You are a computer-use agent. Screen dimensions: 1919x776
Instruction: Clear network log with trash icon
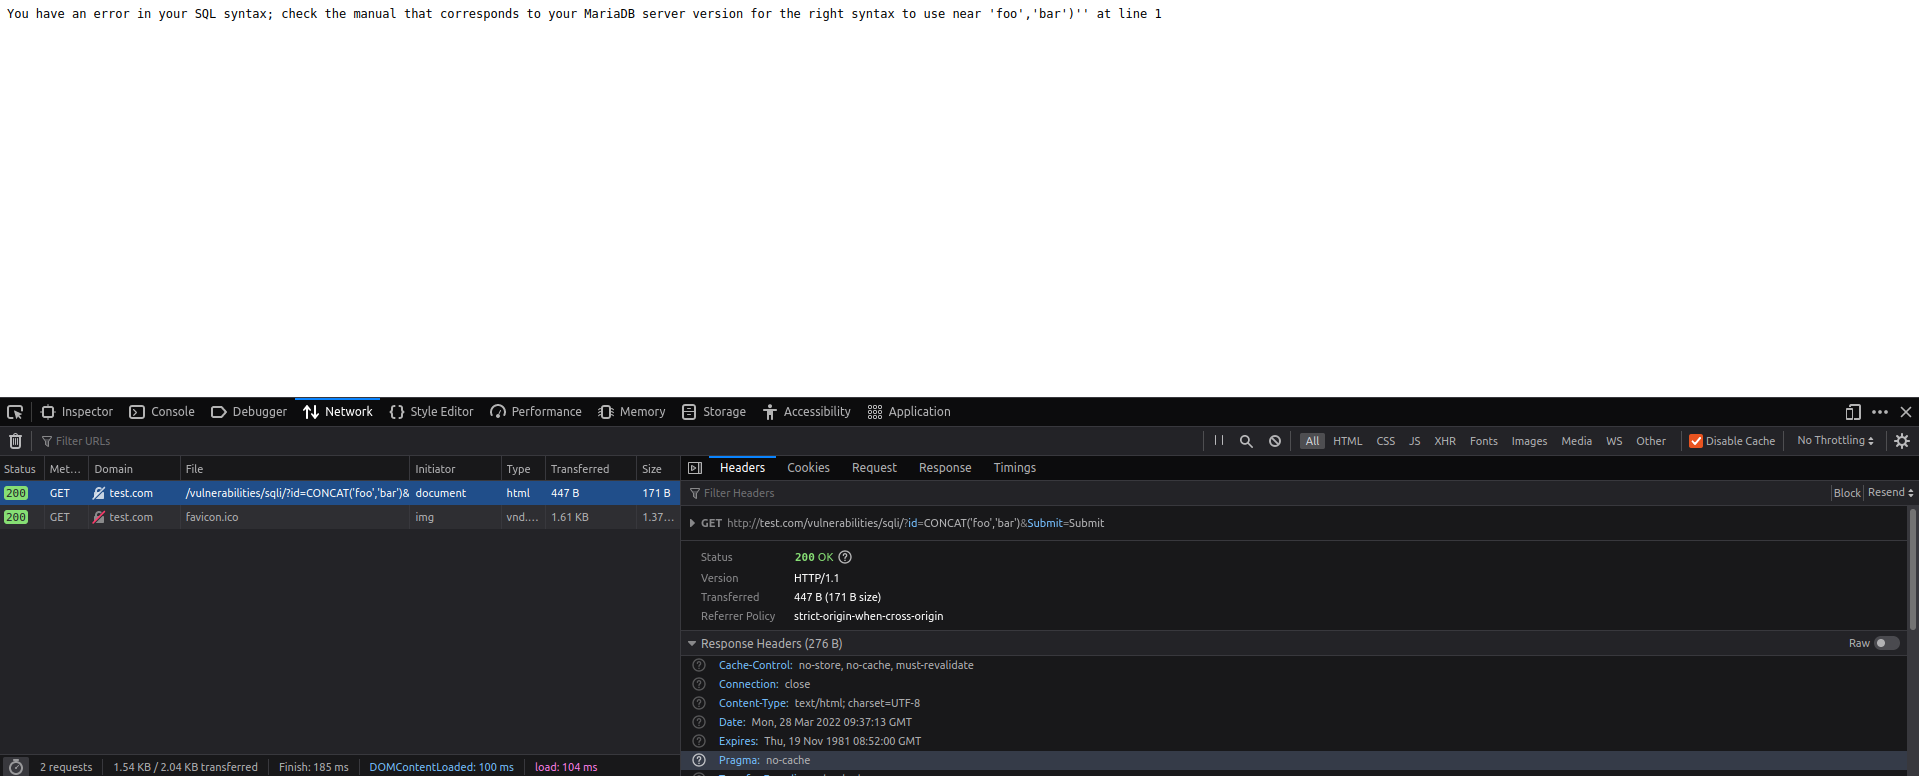[x=15, y=441]
